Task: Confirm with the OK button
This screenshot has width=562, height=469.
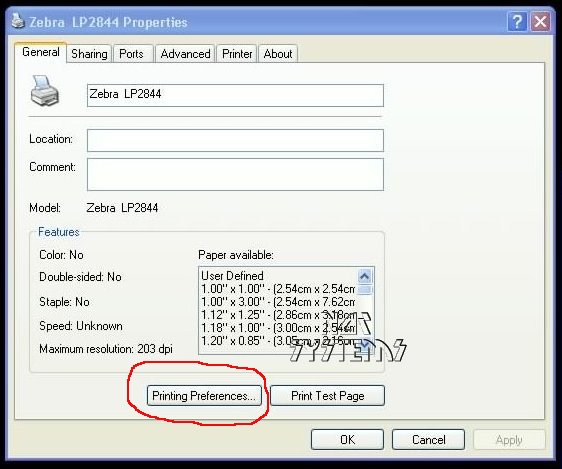Action: tap(347, 439)
